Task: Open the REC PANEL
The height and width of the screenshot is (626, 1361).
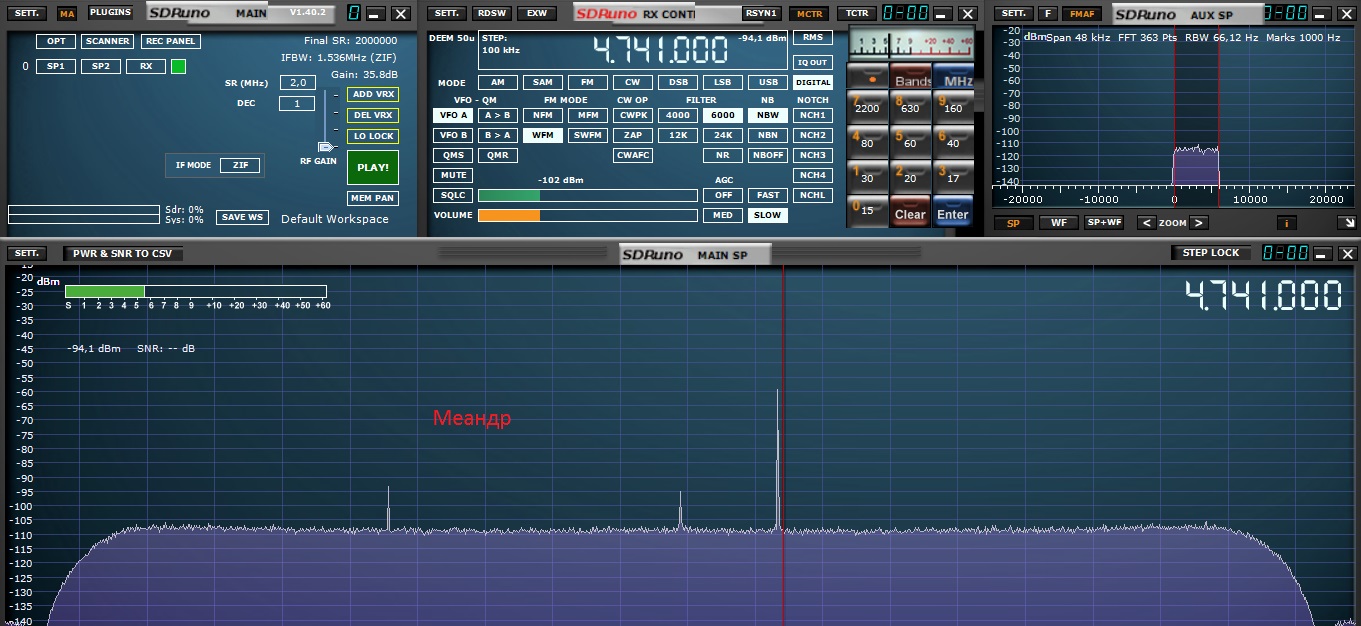Action: click(170, 41)
